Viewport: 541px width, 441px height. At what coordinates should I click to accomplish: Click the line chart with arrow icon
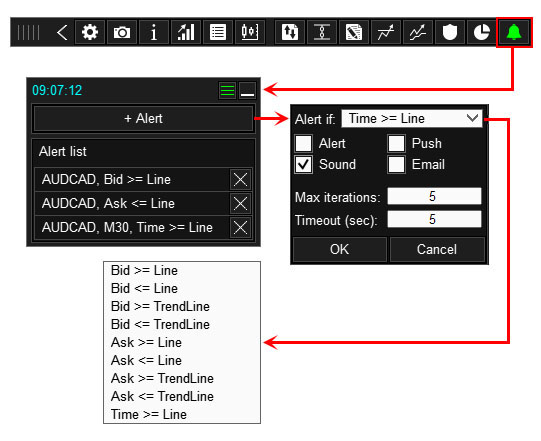(x=386, y=32)
